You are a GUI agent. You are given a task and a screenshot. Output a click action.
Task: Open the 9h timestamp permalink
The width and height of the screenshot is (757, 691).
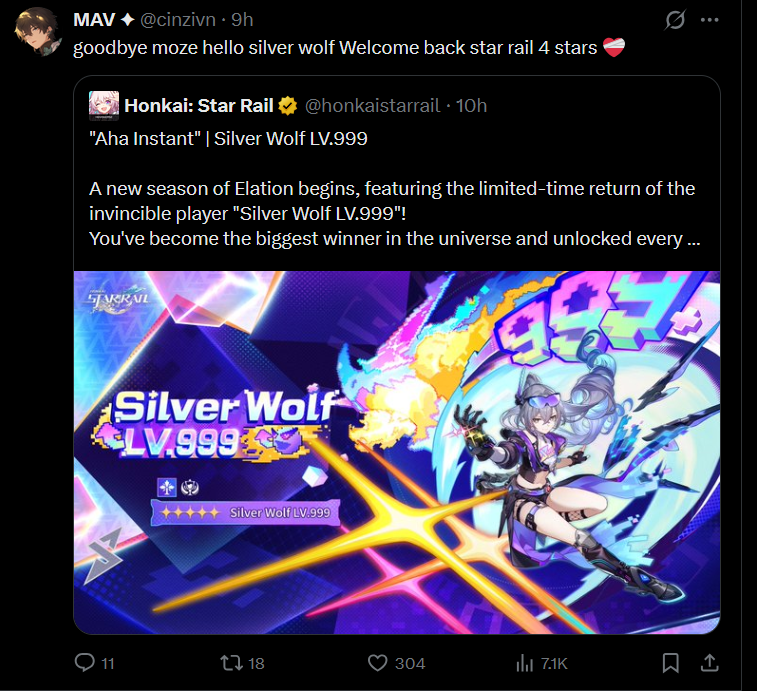pos(242,20)
